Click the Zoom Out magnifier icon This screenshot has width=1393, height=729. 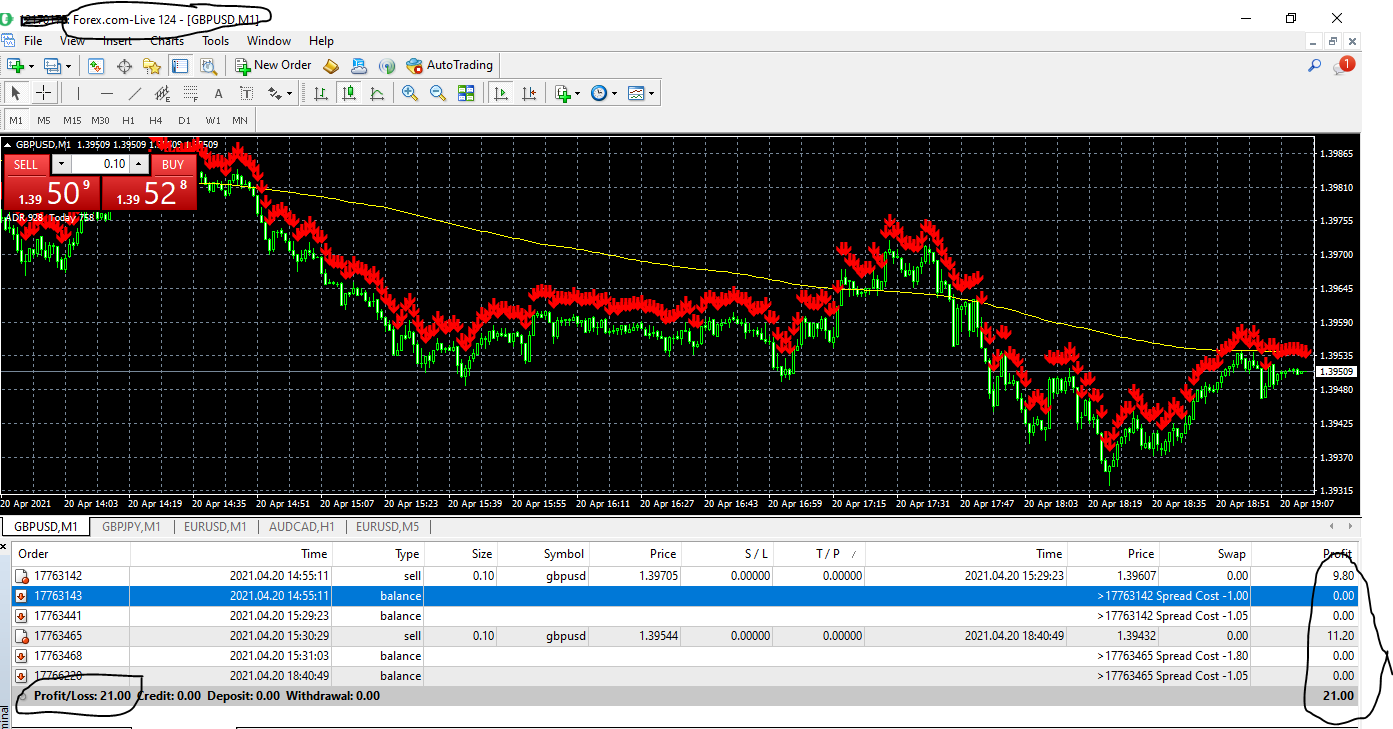point(438,93)
